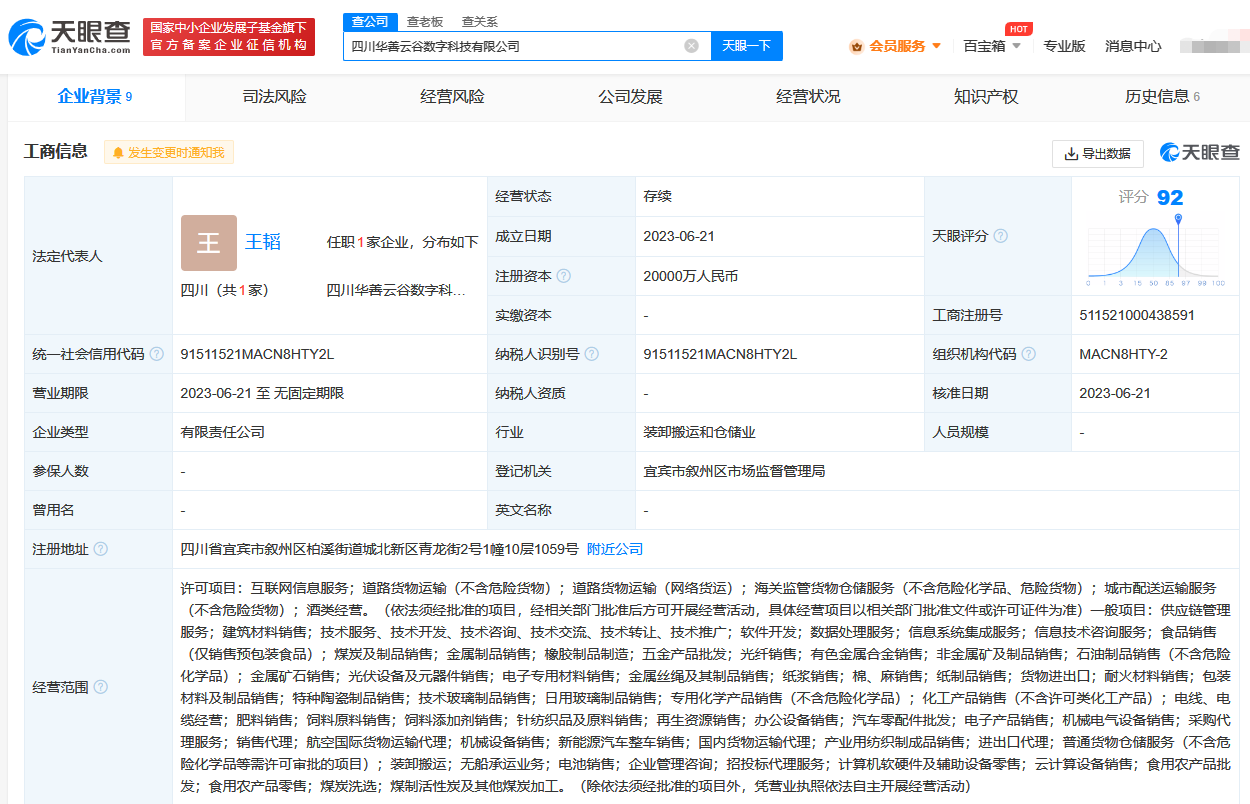Viewport: 1250px width, 804px height.
Task: Click help icon next to 经营范围
Action: point(101,687)
